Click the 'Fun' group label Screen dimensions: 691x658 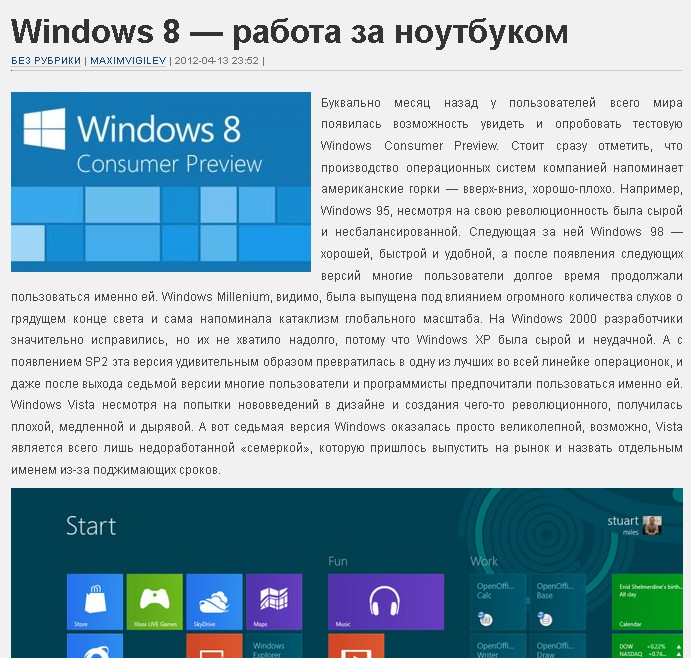tap(338, 561)
